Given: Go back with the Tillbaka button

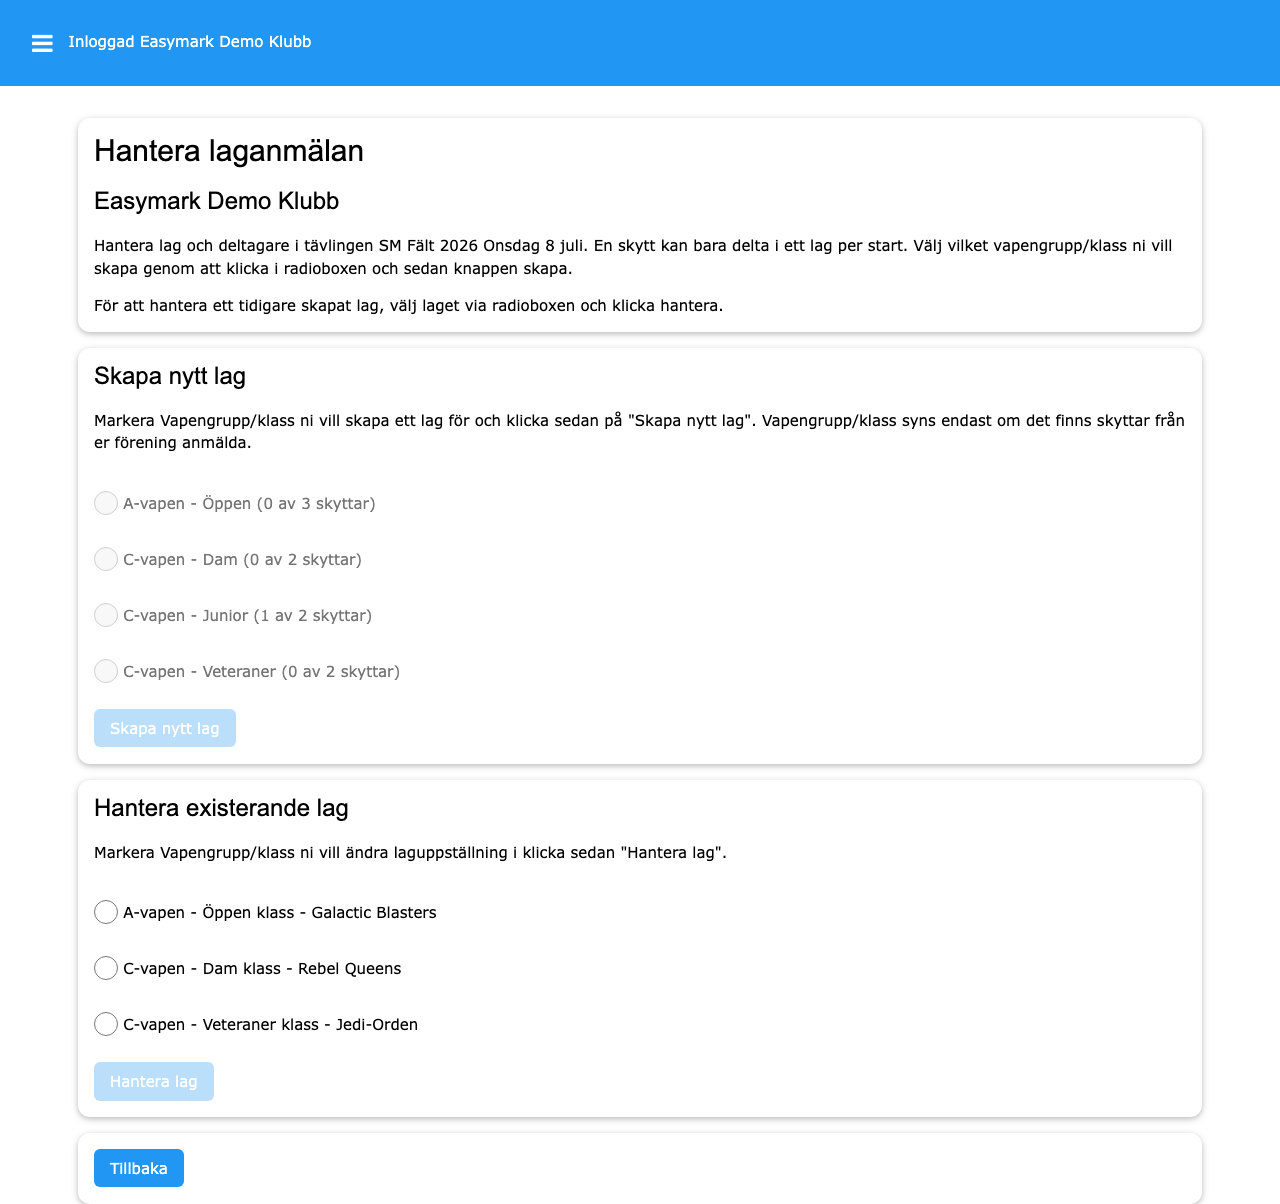Looking at the screenshot, I should point(139,1168).
